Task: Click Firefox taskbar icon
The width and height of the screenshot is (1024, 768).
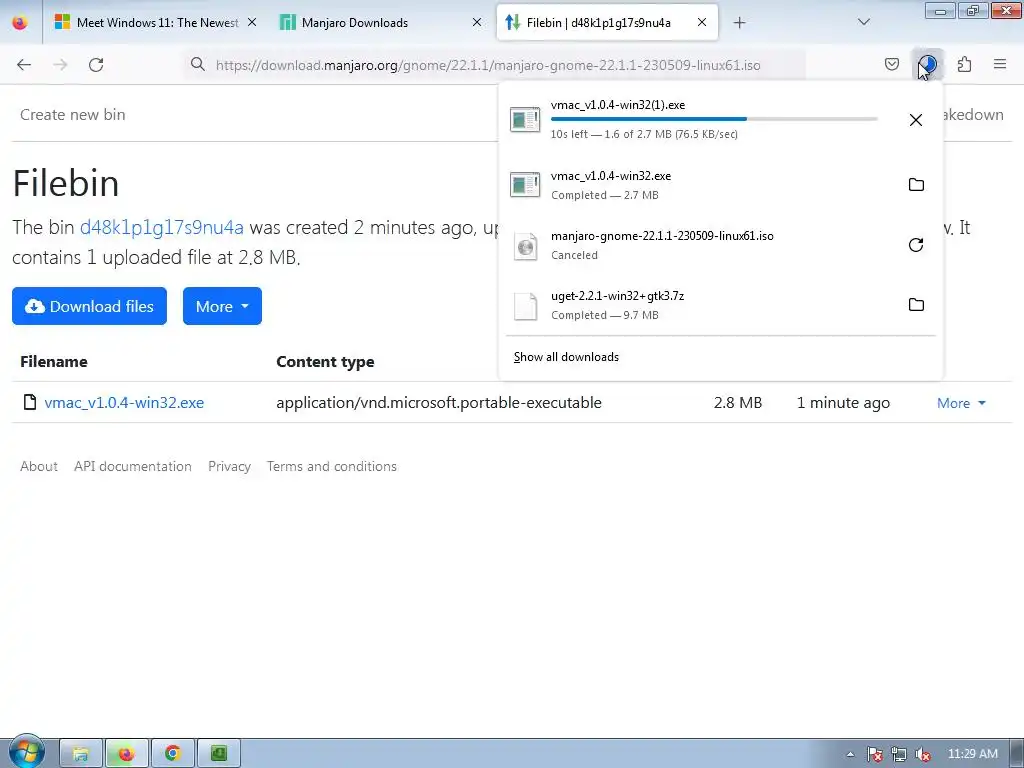Action: (x=127, y=754)
